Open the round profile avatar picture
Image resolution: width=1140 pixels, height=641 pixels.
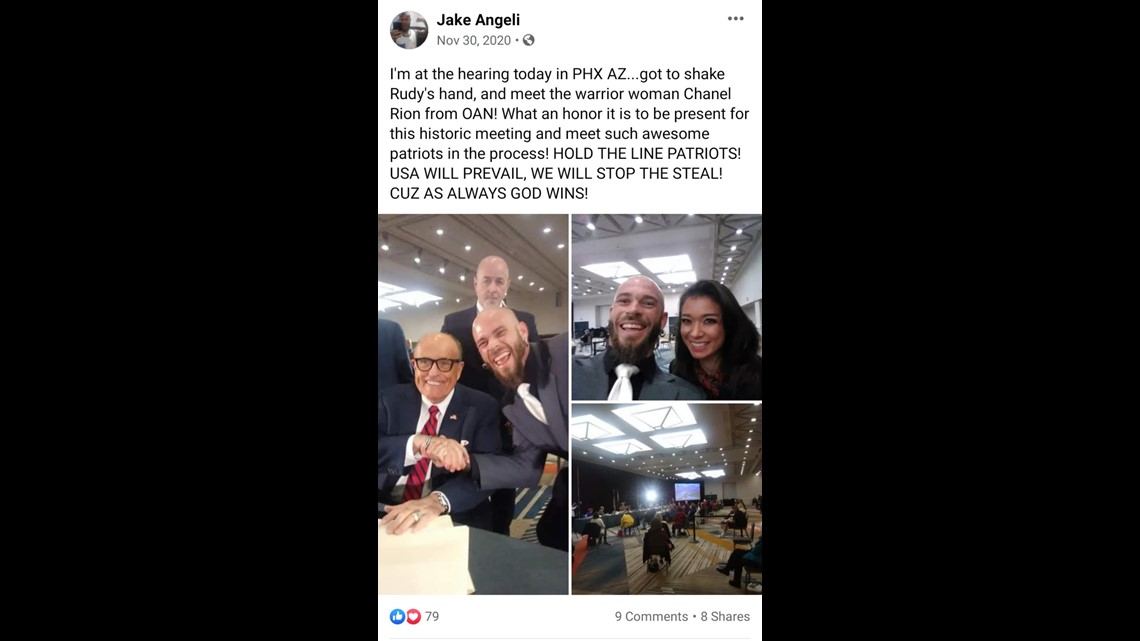coord(409,30)
